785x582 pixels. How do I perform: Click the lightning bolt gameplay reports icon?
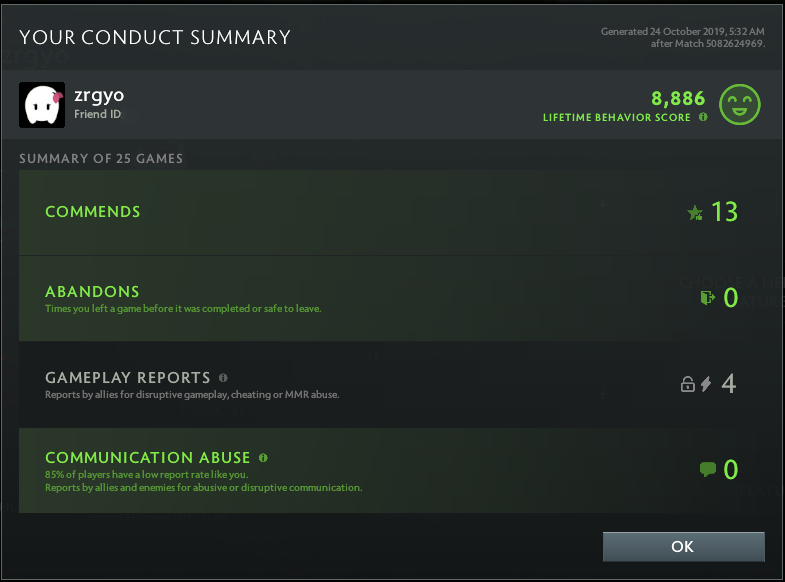[x=706, y=384]
